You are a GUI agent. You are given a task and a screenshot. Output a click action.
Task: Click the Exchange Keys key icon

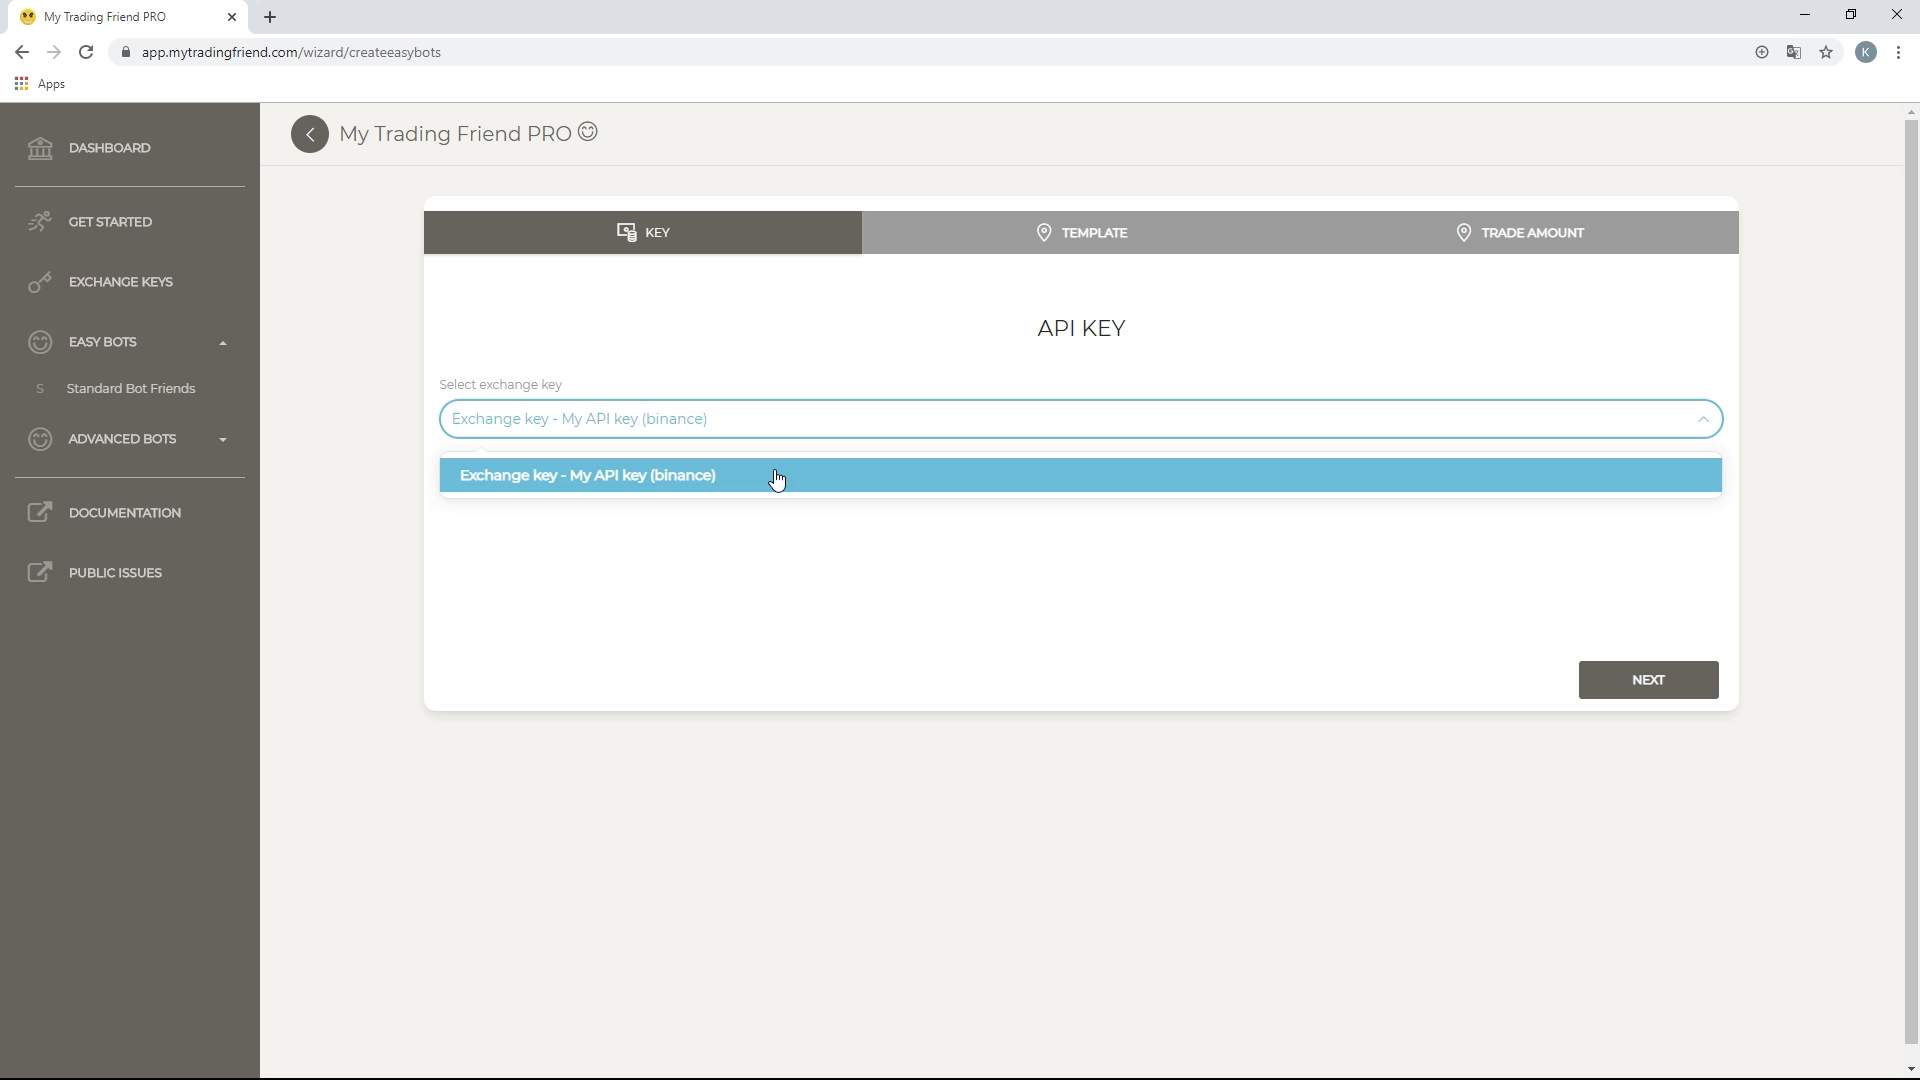pyautogui.click(x=40, y=282)
